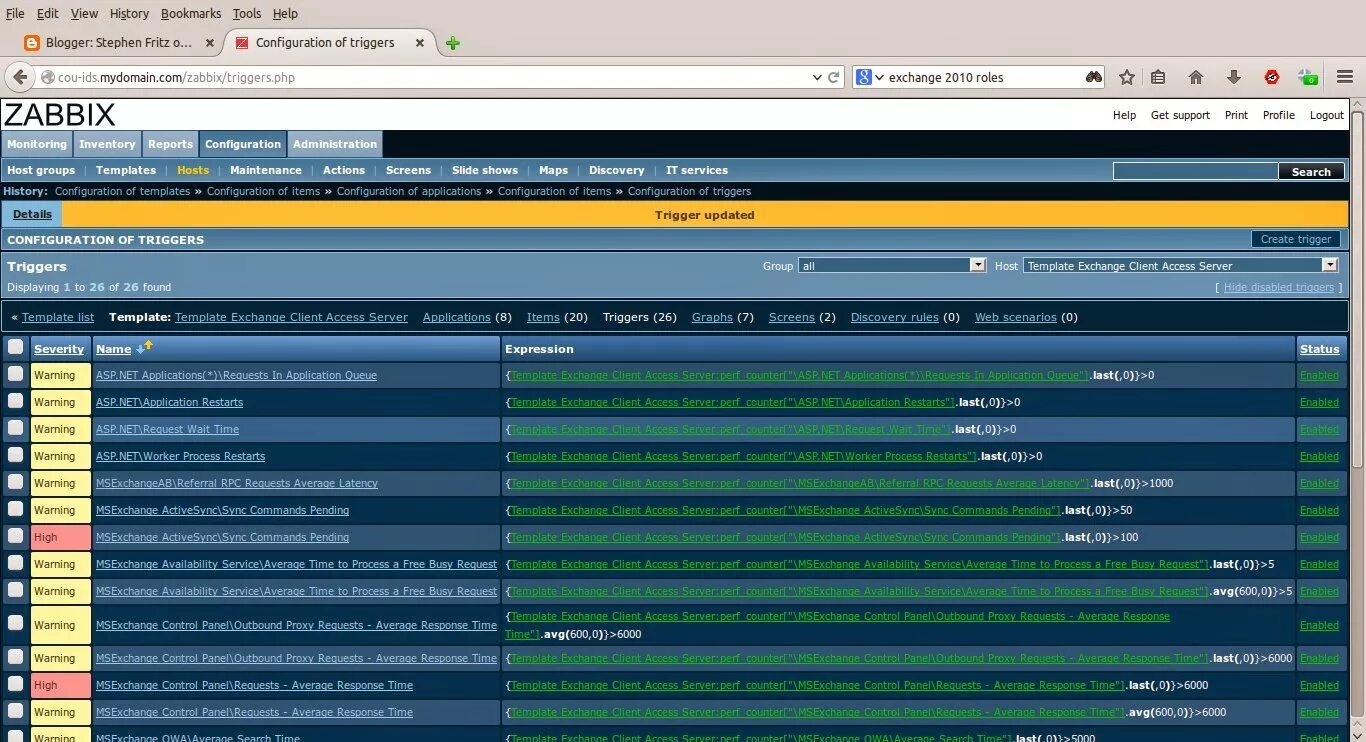1366x742 pixels.
Task: Check the ASP.NET\Application Restarts row
Action: [15, 401]
